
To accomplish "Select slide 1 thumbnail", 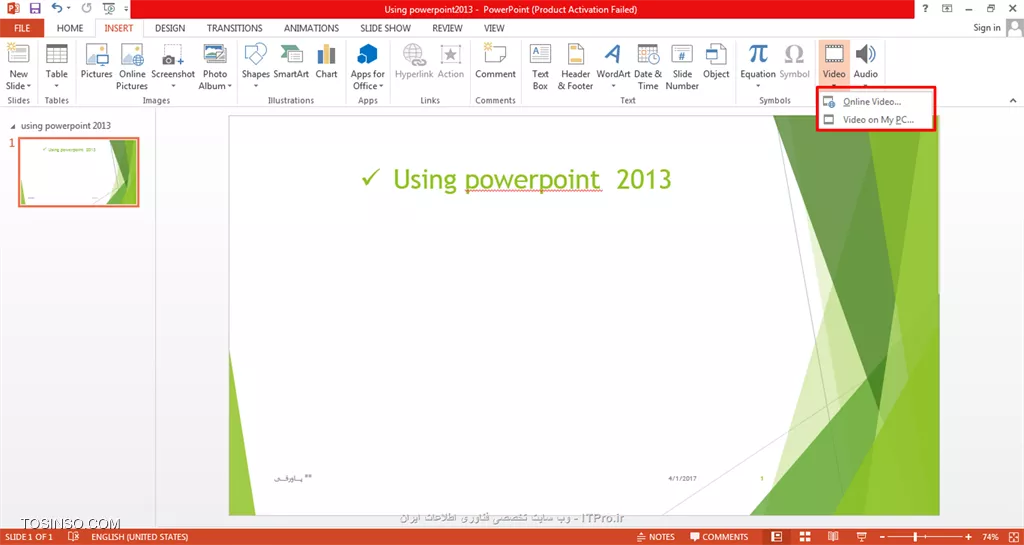I will click(78, 172).
